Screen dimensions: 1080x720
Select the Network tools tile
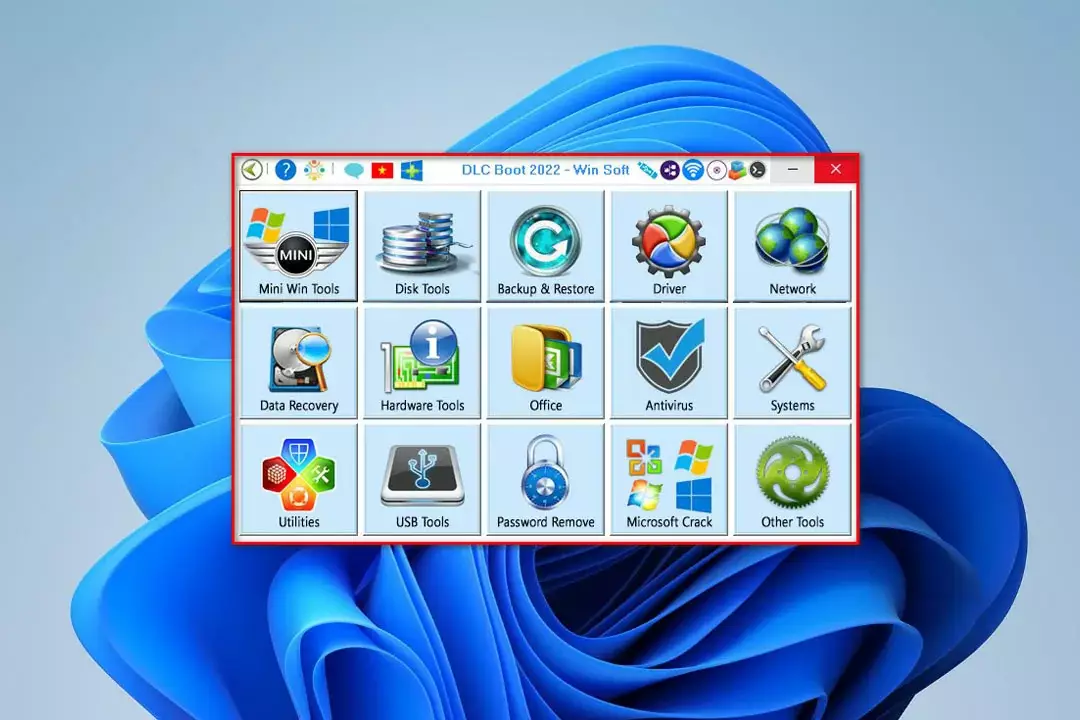792,246
